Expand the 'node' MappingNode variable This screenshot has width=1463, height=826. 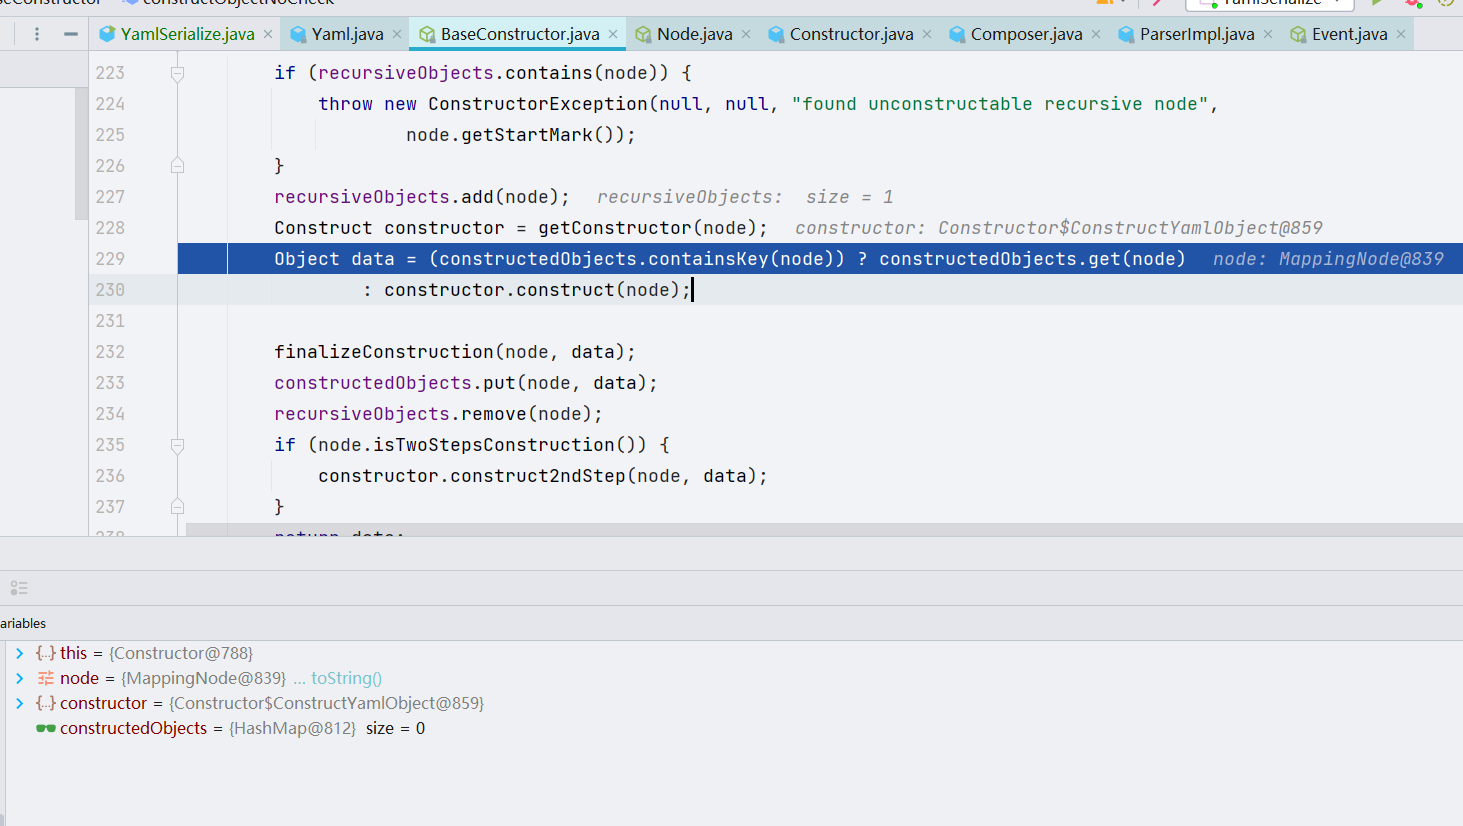click(19, 678)
